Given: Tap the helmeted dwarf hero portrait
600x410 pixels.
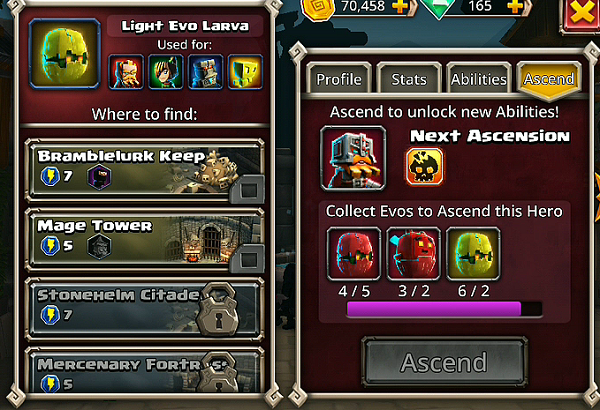Looking at the screenshot, I should pos(353,158).
